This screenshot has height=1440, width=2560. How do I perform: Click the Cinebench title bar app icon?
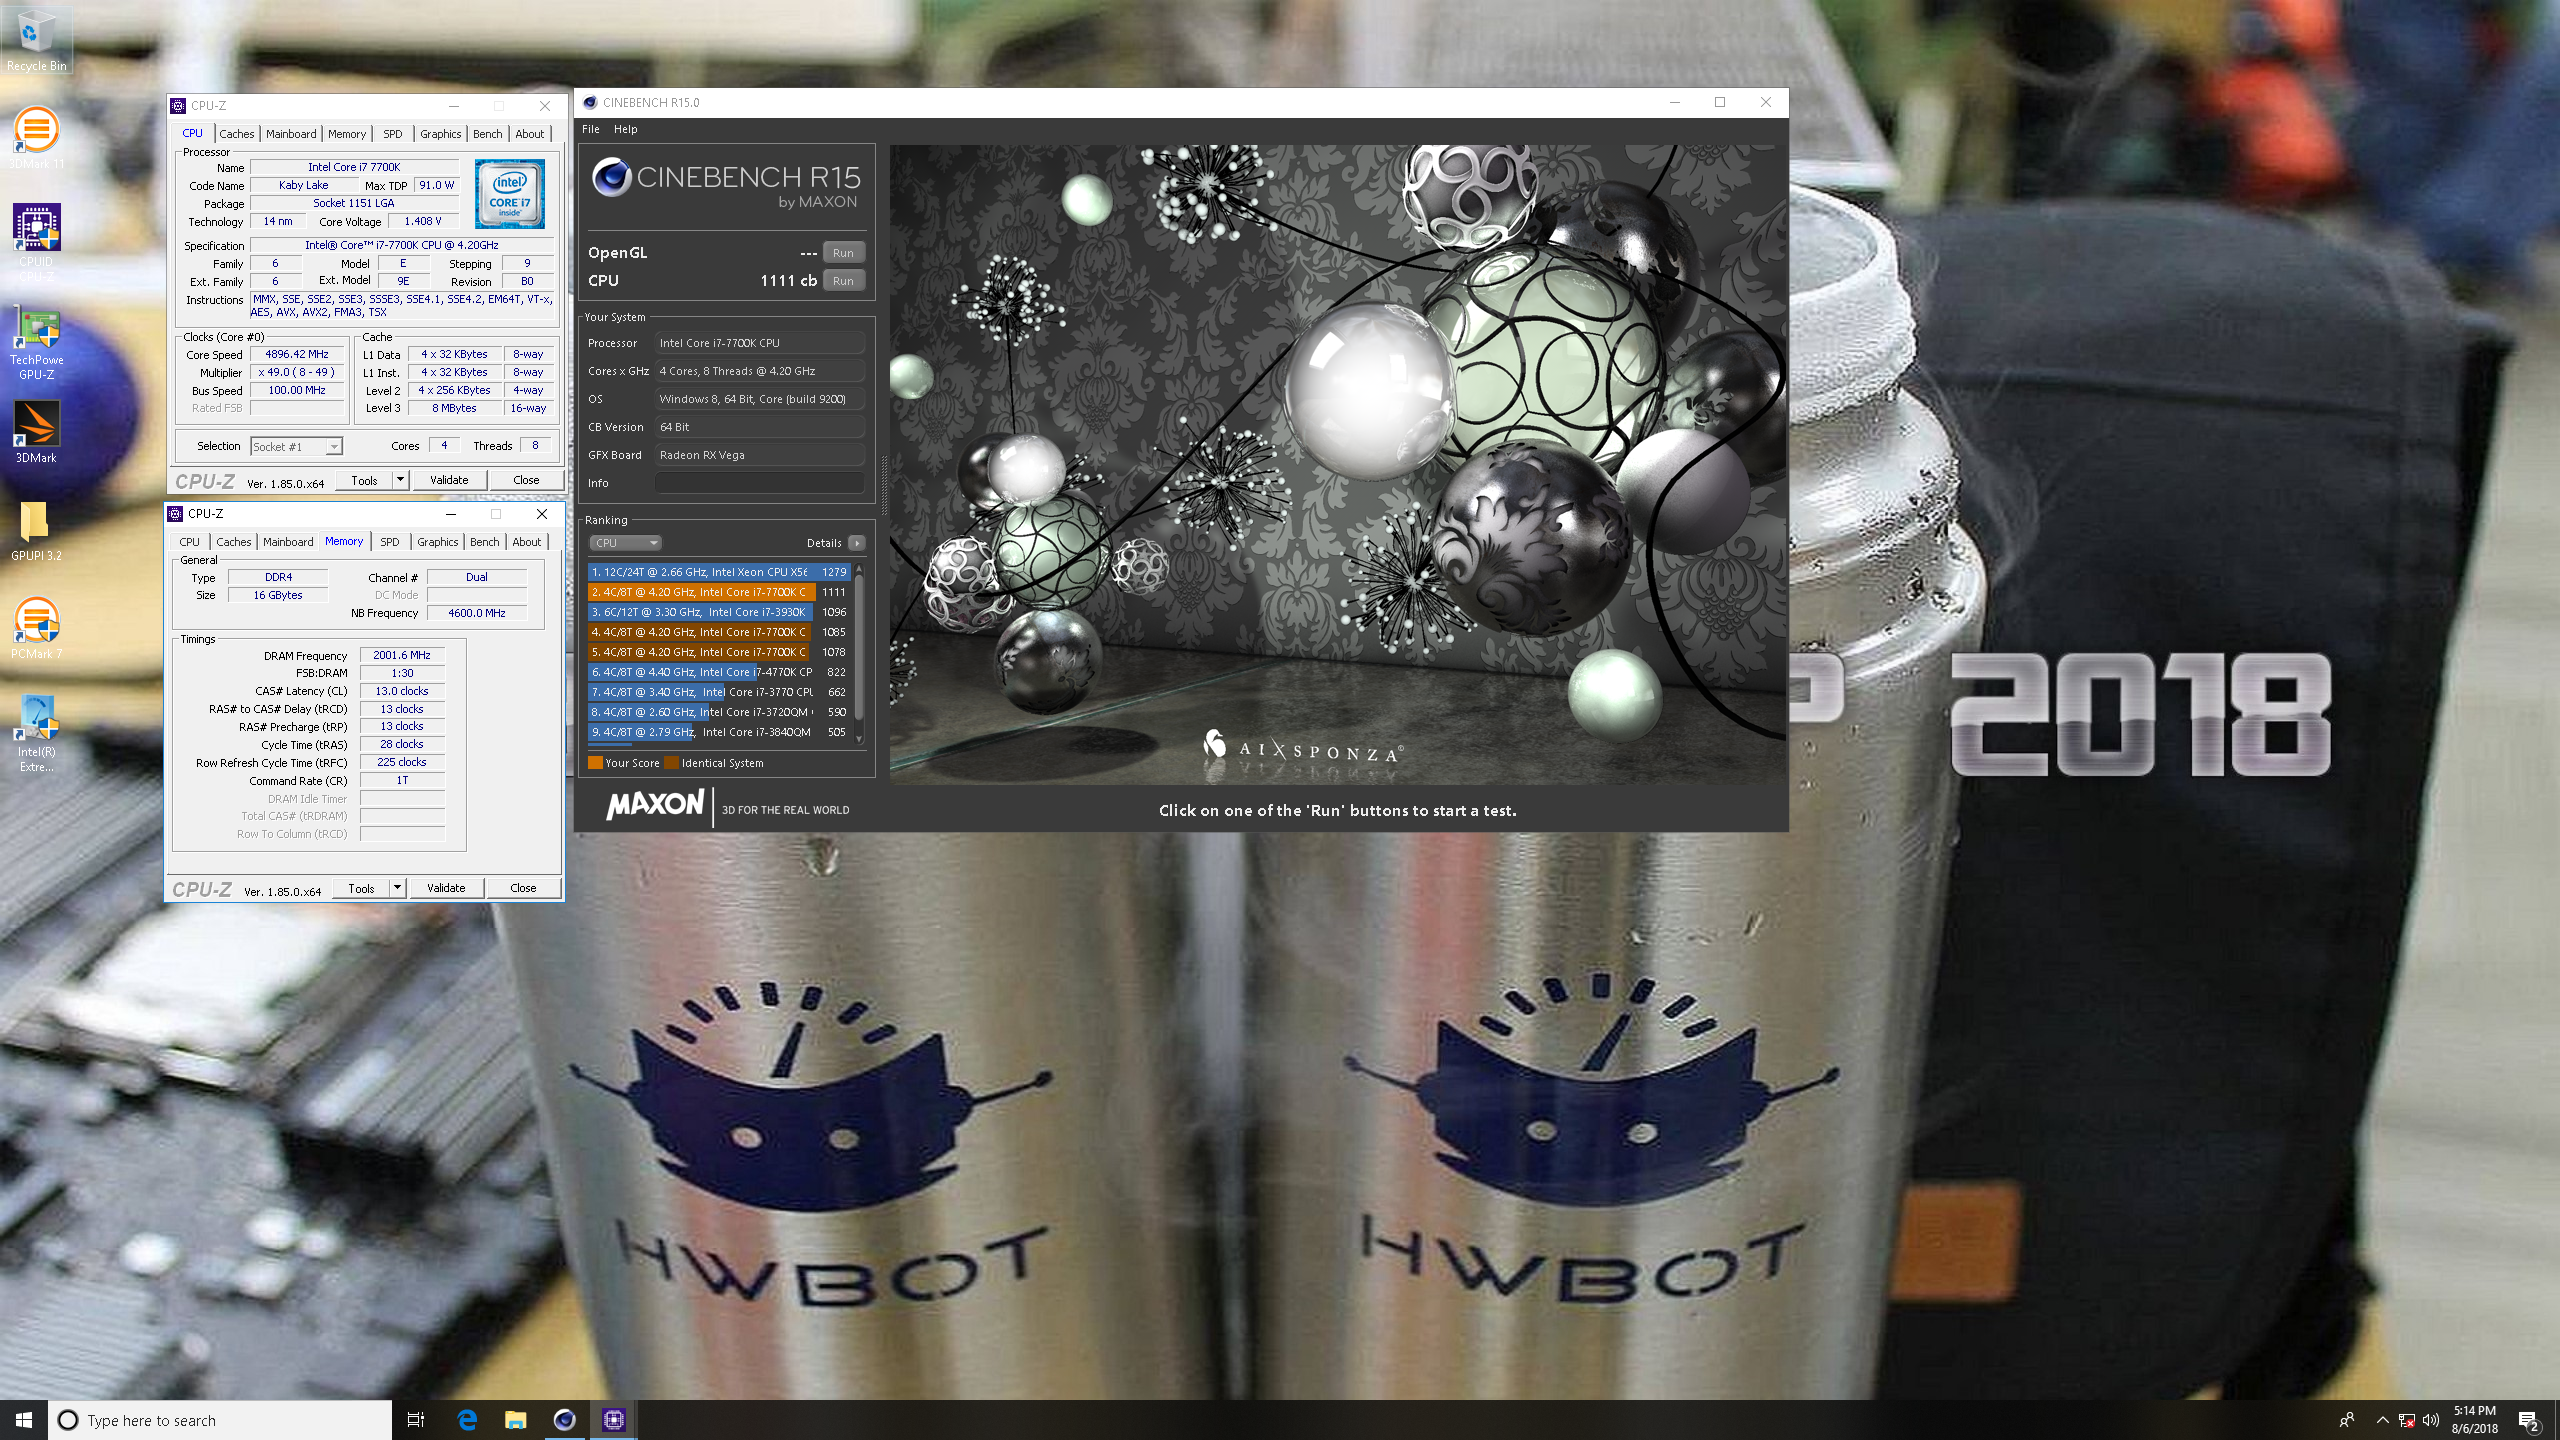pos(590,102)
